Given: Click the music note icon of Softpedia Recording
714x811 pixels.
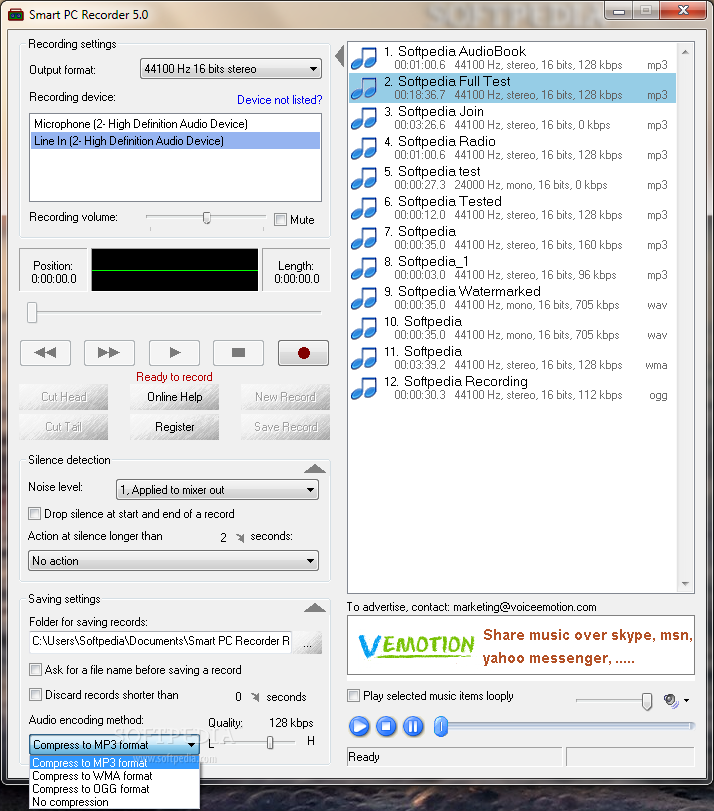Looking at the screenshot, I should point(364,388).
